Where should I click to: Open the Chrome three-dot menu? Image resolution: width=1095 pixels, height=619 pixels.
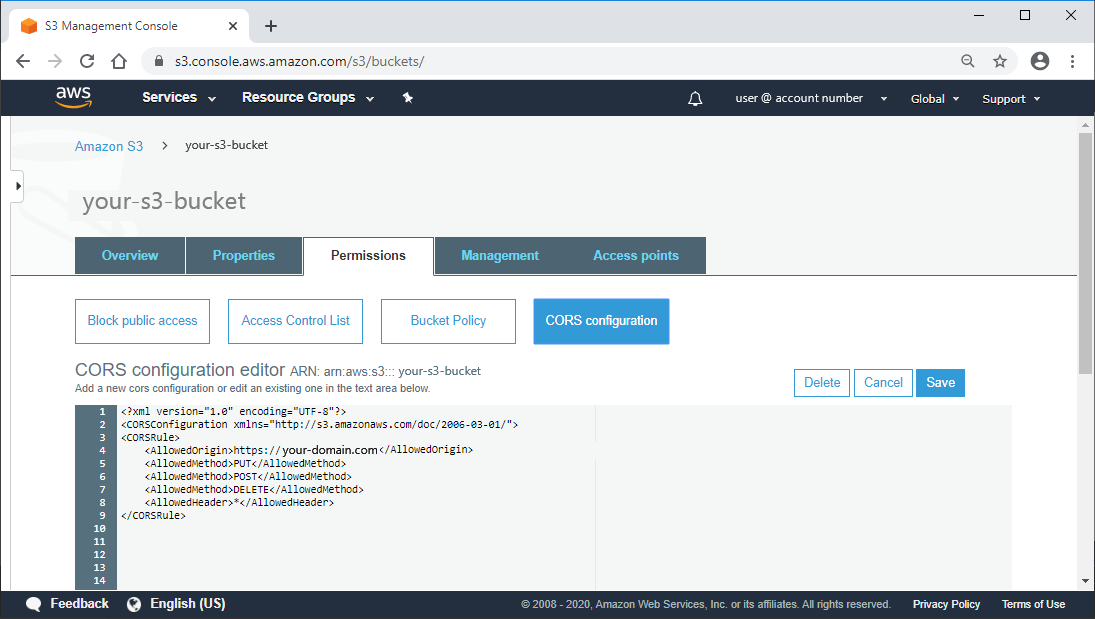point(1072,61)
